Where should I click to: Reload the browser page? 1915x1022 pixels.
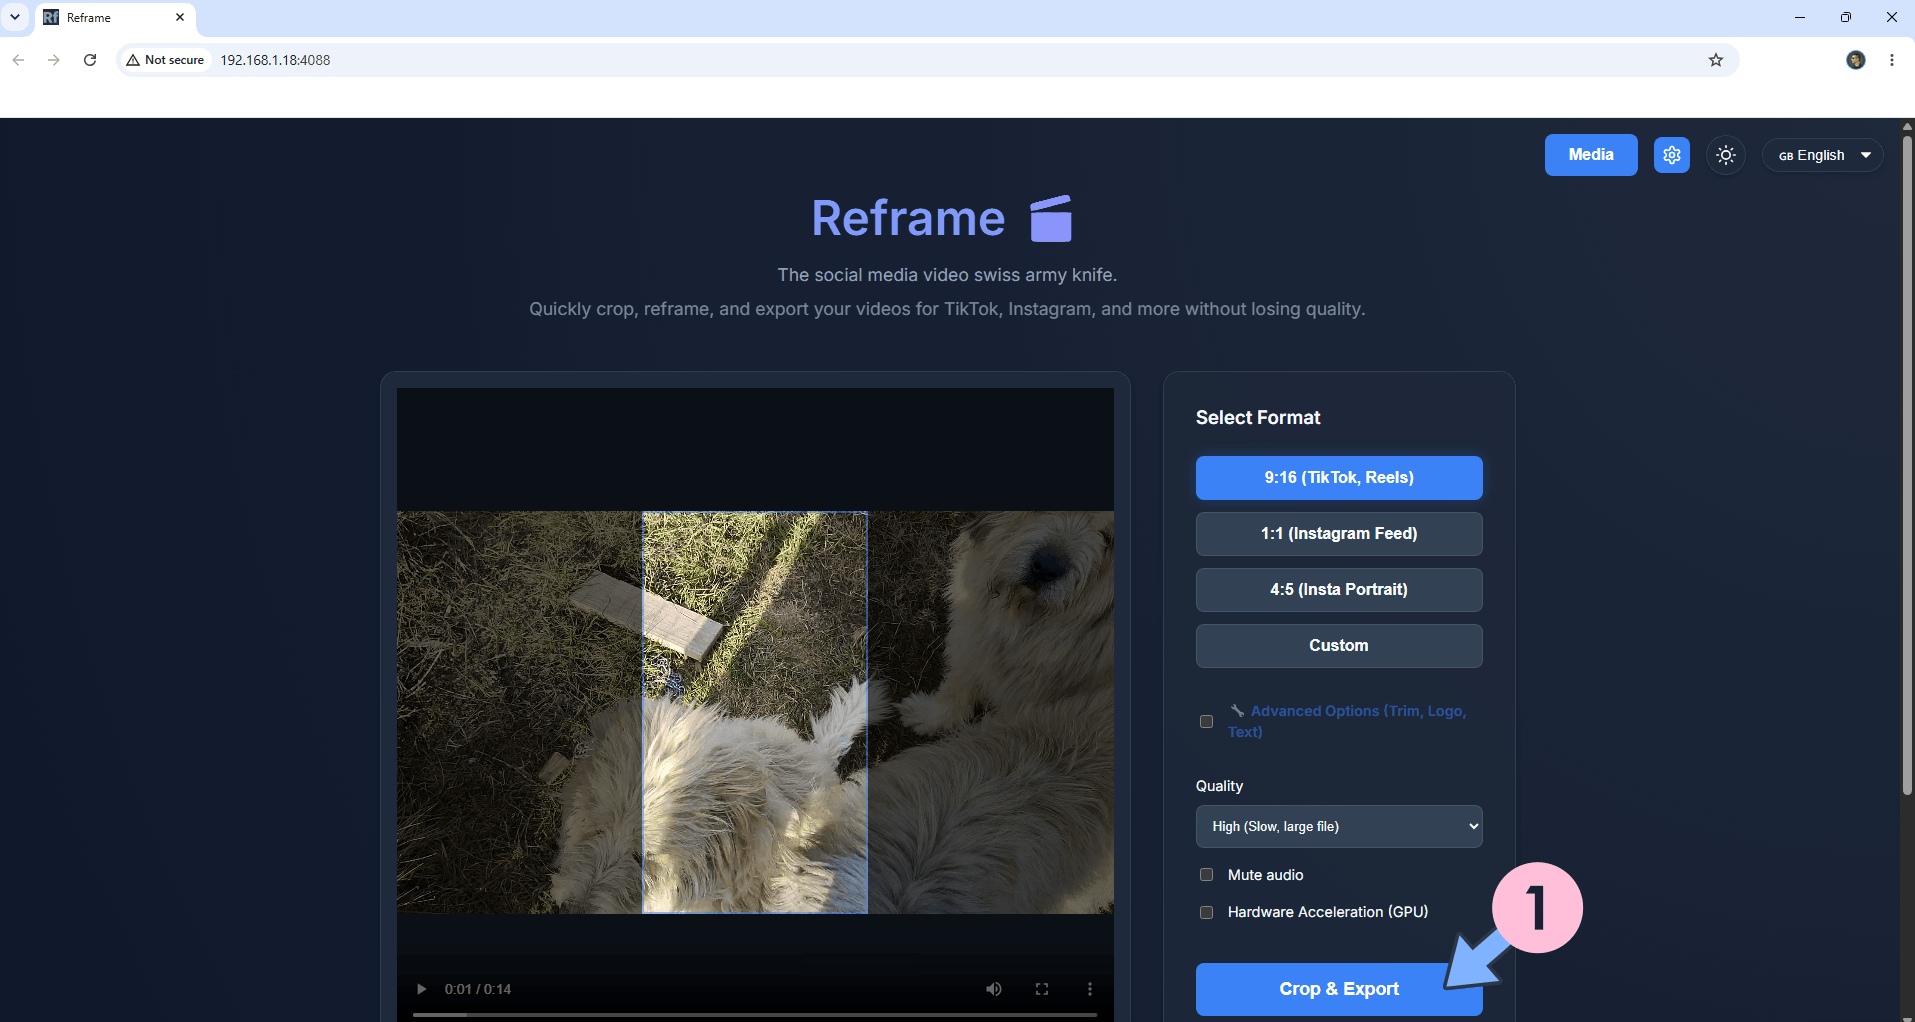(x=90, y=60)
